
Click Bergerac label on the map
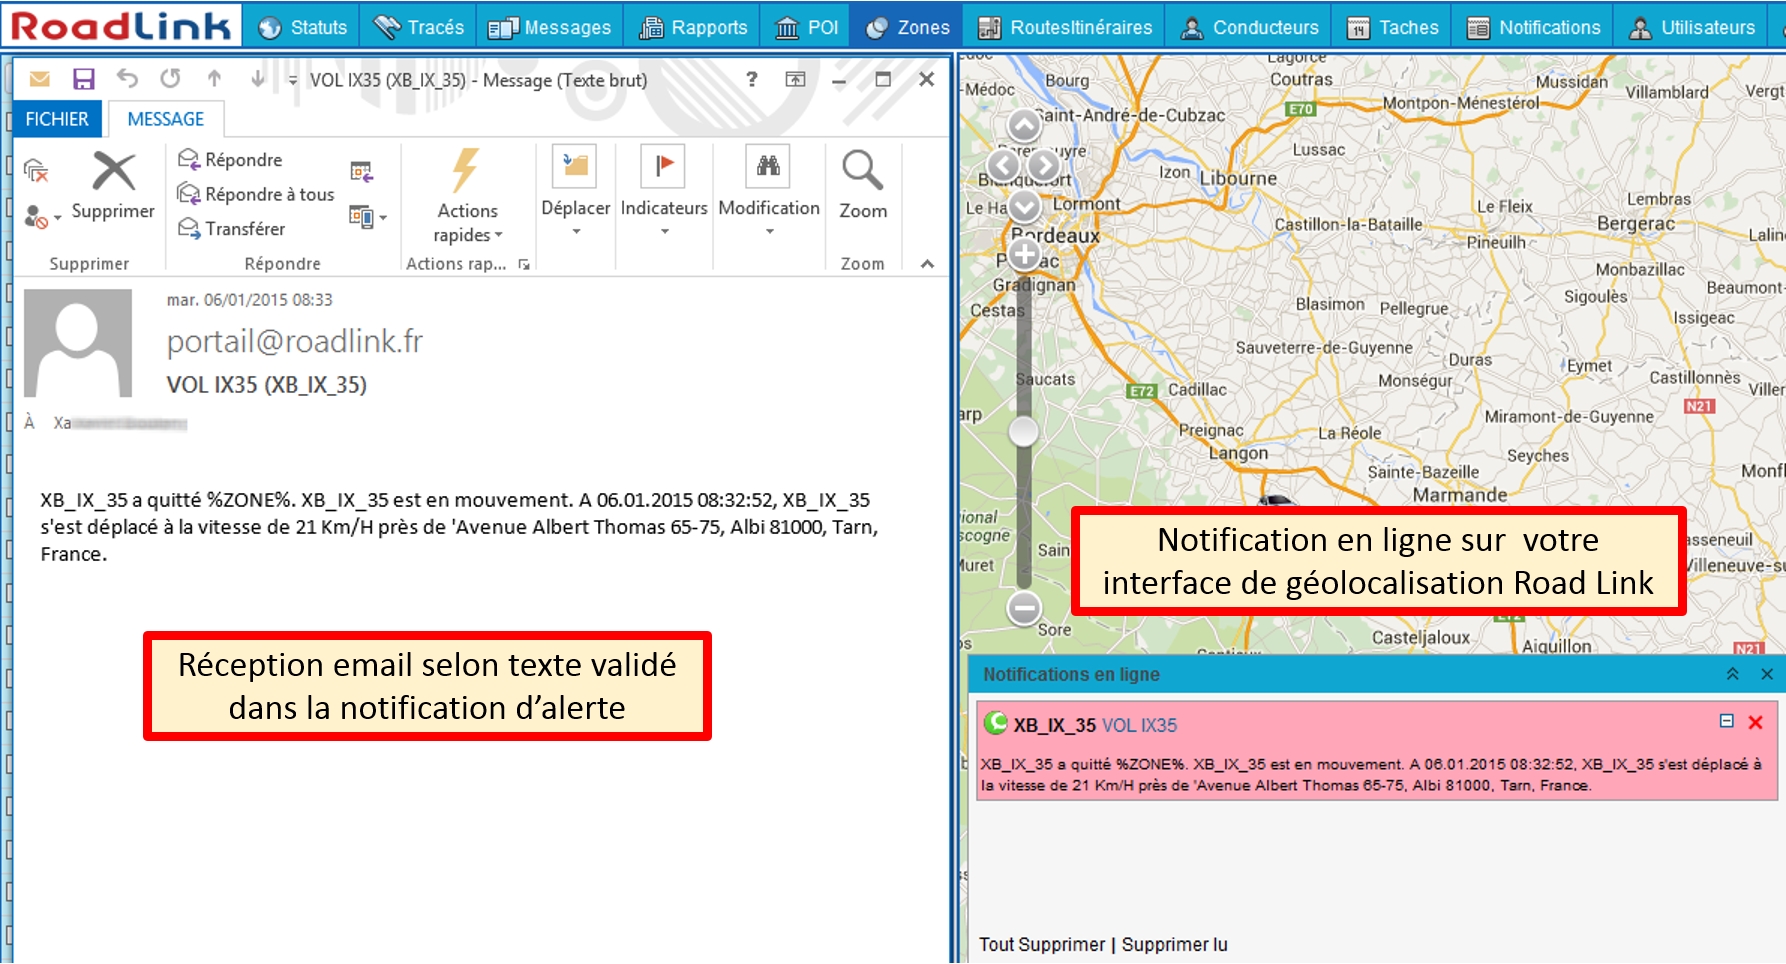pyautogui.click(x=1635, y=224)
